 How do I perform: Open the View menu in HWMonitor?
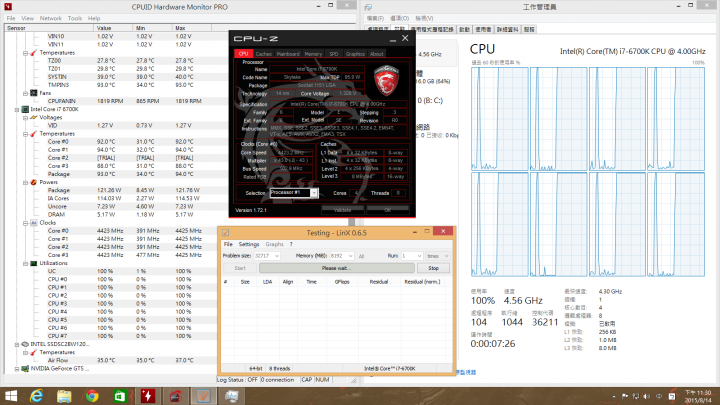(x=28, y=18)
